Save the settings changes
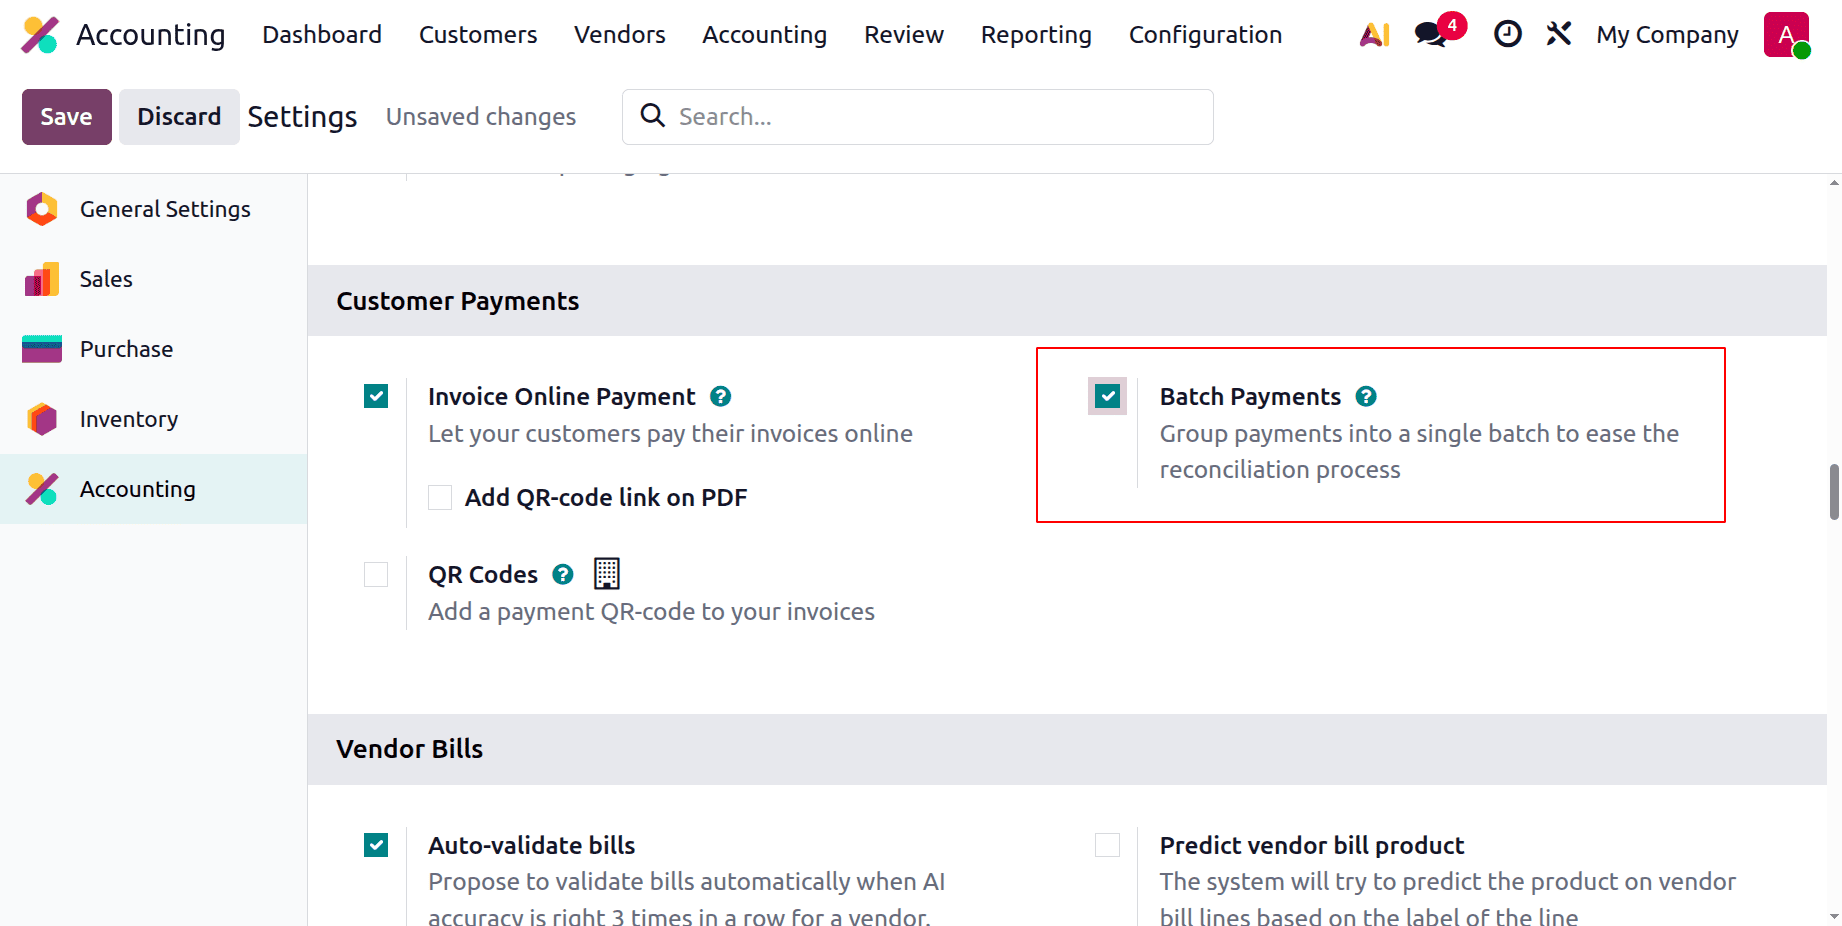This screenshot has width=1842, height=926. tap(67, 117)
